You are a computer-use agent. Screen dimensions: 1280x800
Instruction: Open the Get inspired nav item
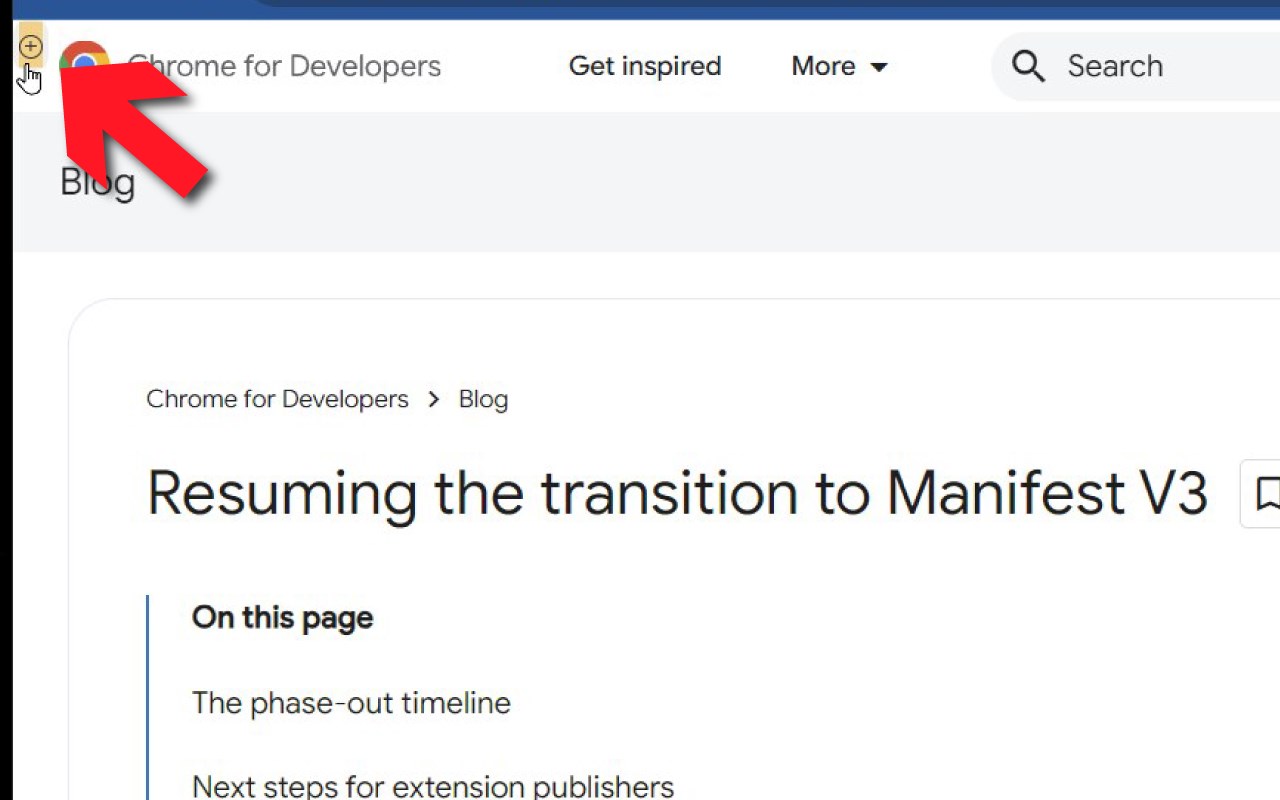click(645, 66)
